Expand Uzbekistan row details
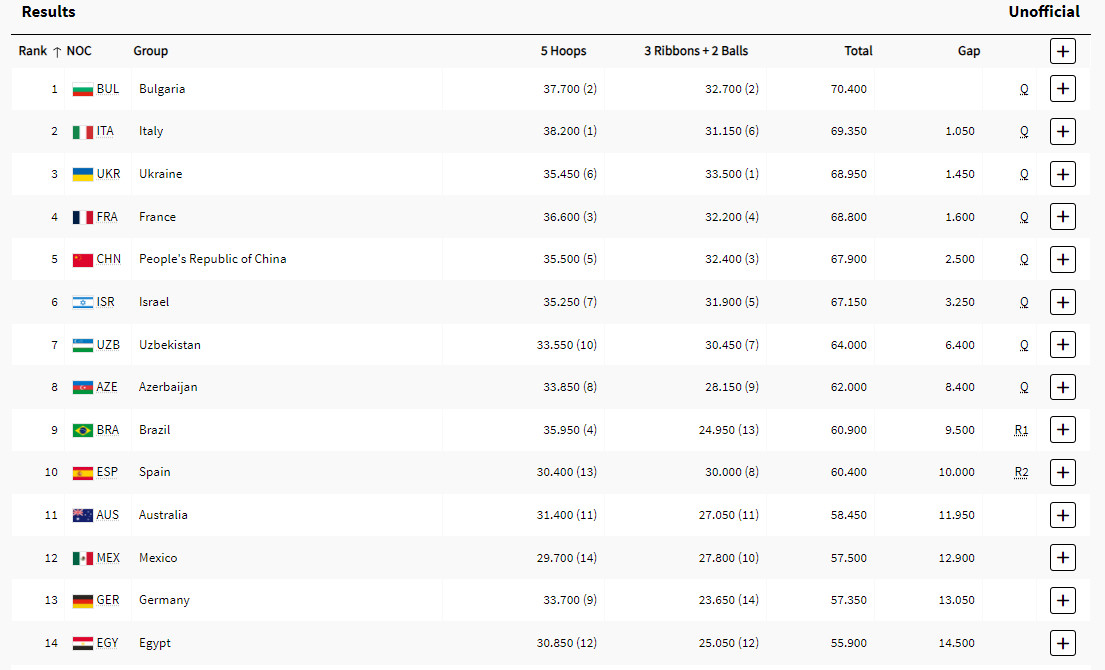This screenshot has width=1105, height=670. 1062,345
